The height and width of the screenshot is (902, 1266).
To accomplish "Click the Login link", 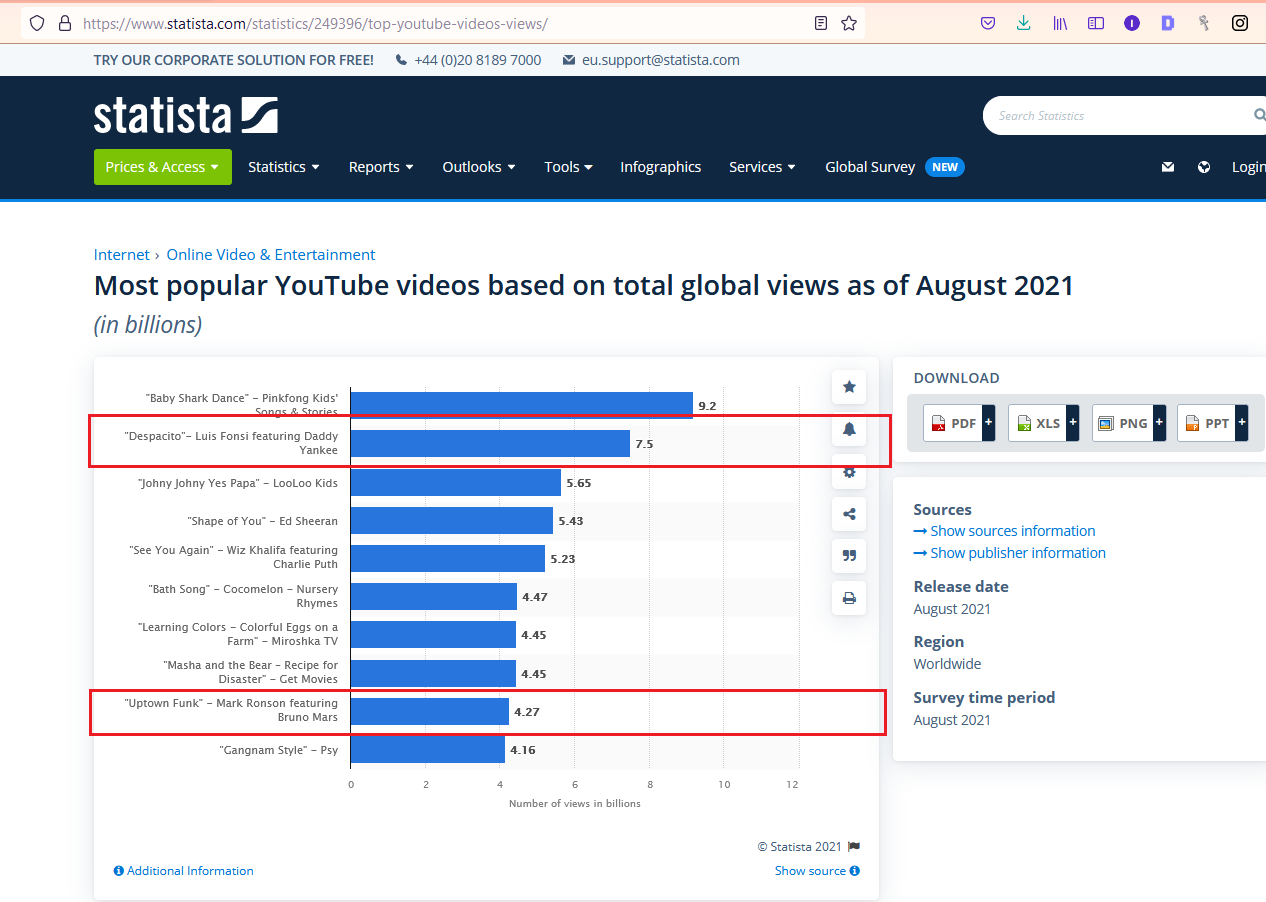I will coord(1248,167).
